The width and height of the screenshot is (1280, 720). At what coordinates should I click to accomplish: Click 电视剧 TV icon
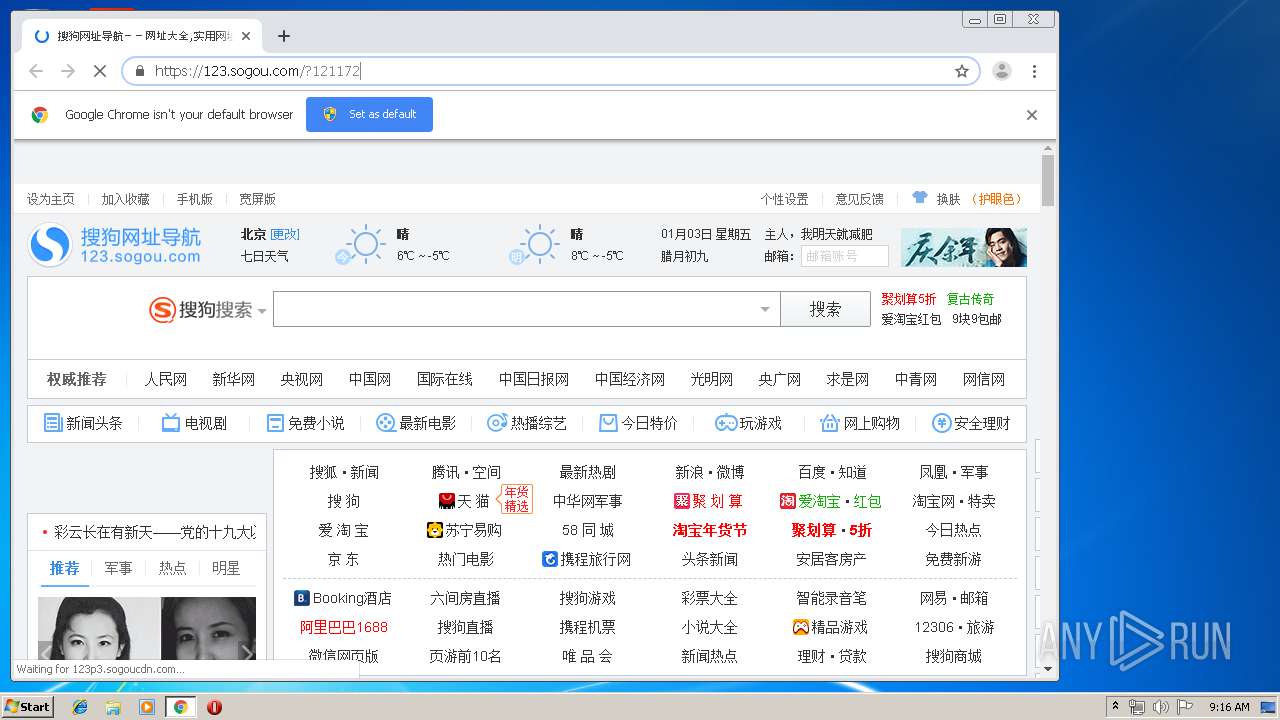tap(171, 423)
